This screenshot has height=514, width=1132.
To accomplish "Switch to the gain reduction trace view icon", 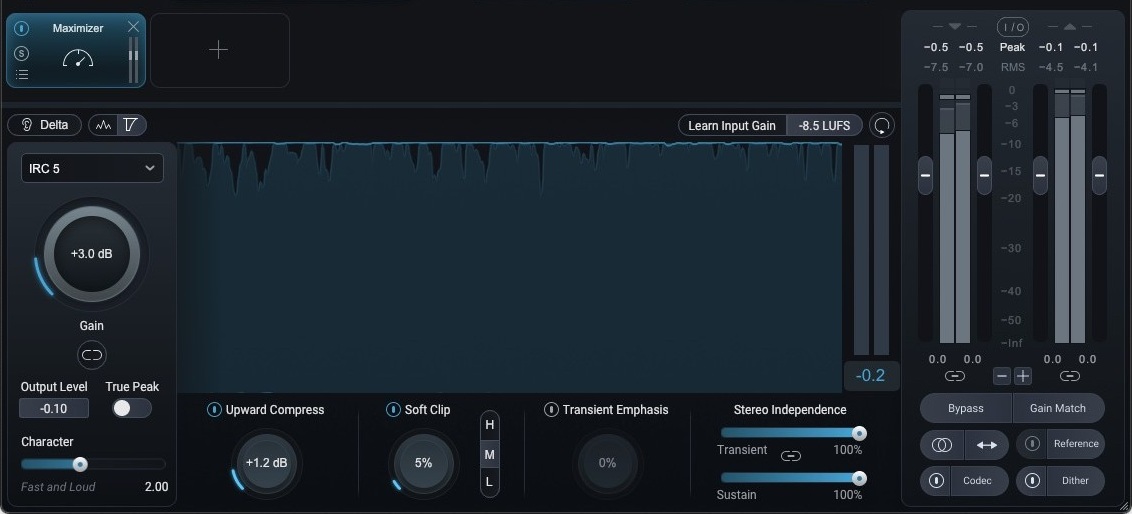I will click(131, 125).
